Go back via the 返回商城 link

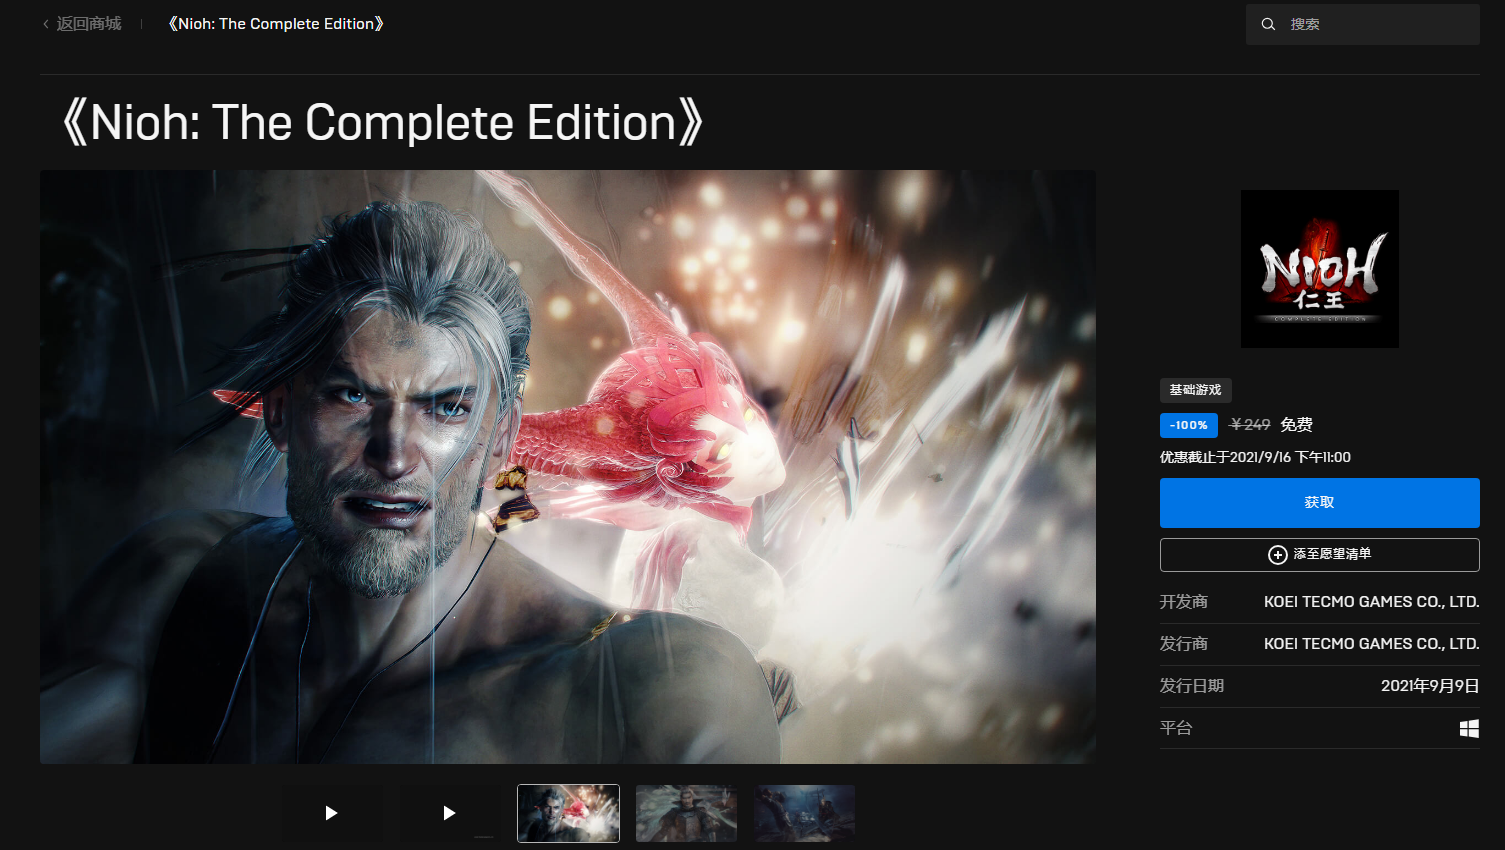click(x=88, y=24)
